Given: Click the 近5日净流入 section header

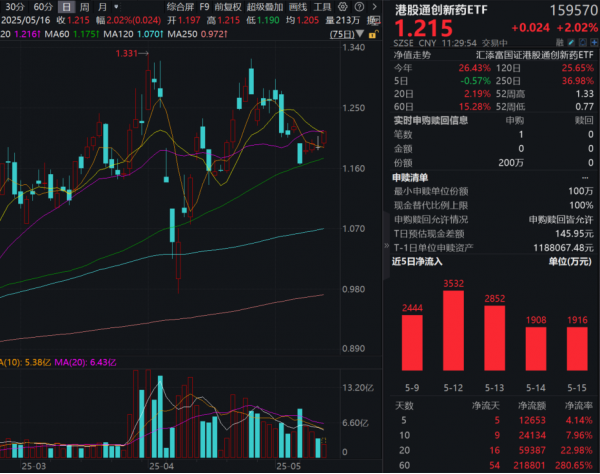Looking at the screenshot, I should pos(417,262).
